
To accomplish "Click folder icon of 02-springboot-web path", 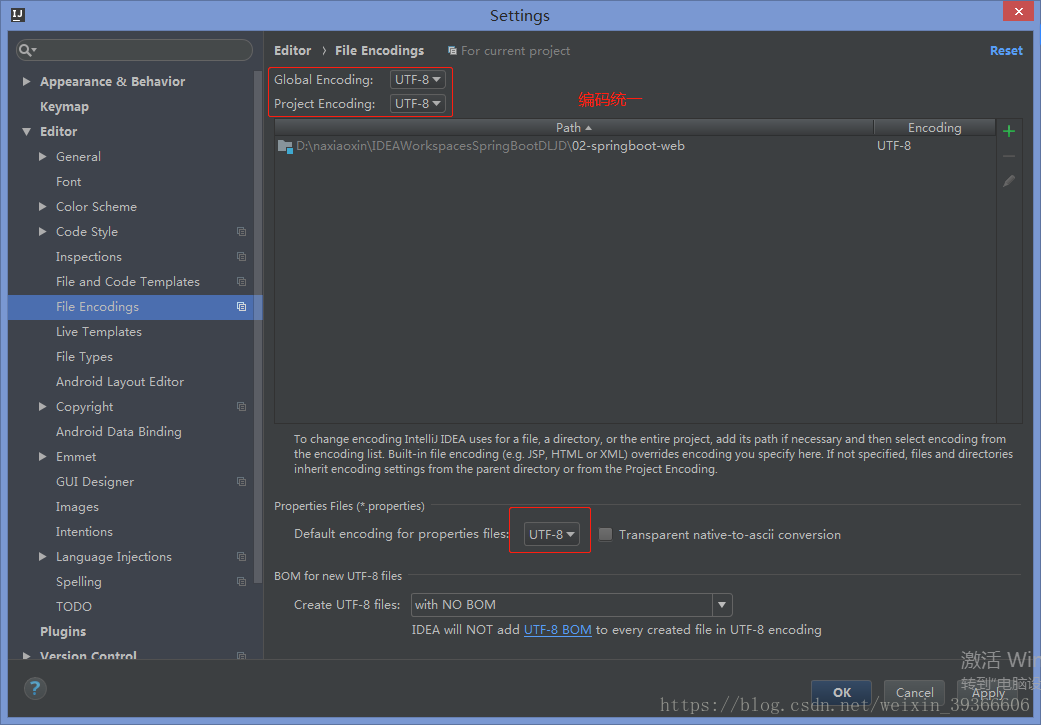I will 285,146.
